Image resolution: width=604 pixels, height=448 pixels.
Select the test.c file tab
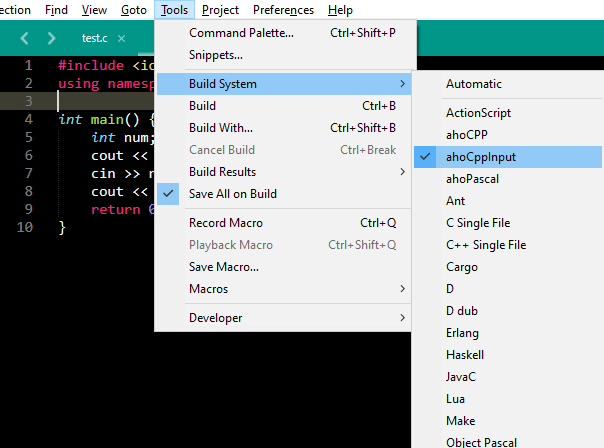point(94,39)
